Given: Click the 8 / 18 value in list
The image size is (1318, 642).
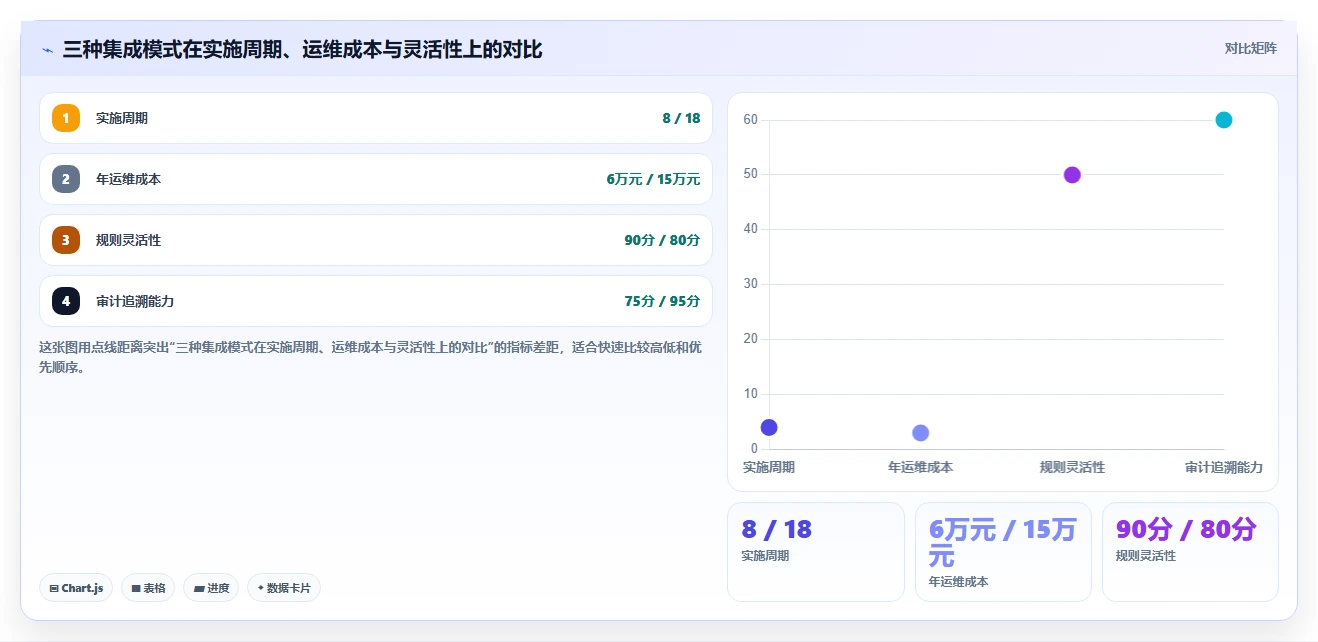Looking at the screenshot, I should 681,118.
